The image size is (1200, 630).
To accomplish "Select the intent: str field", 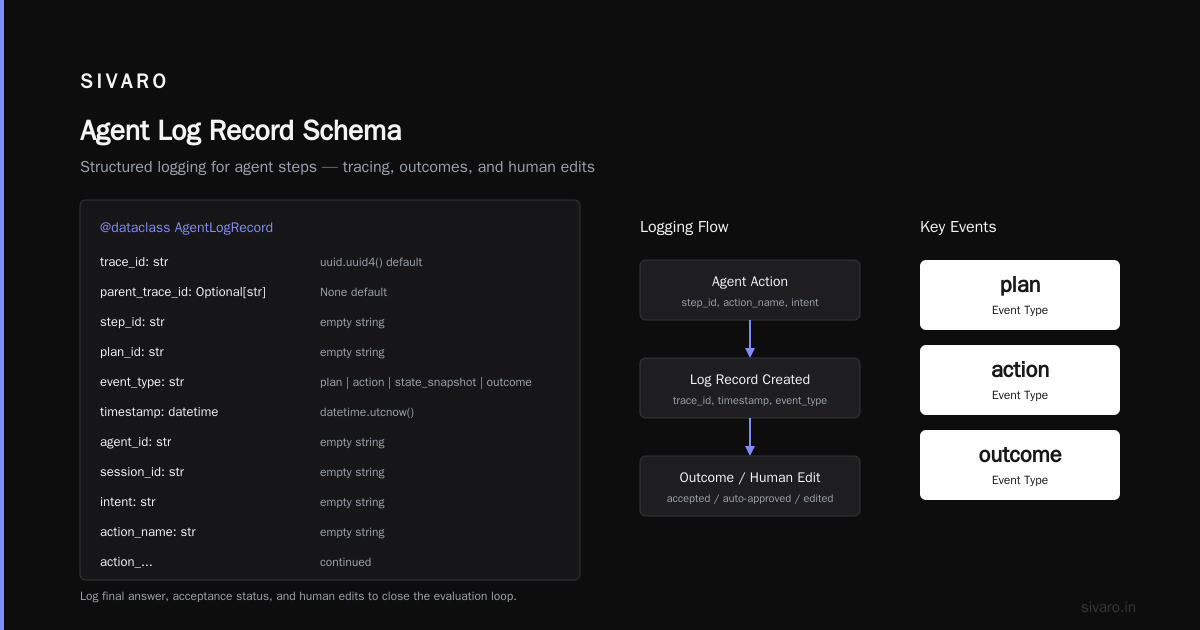I will pos(128,502).
